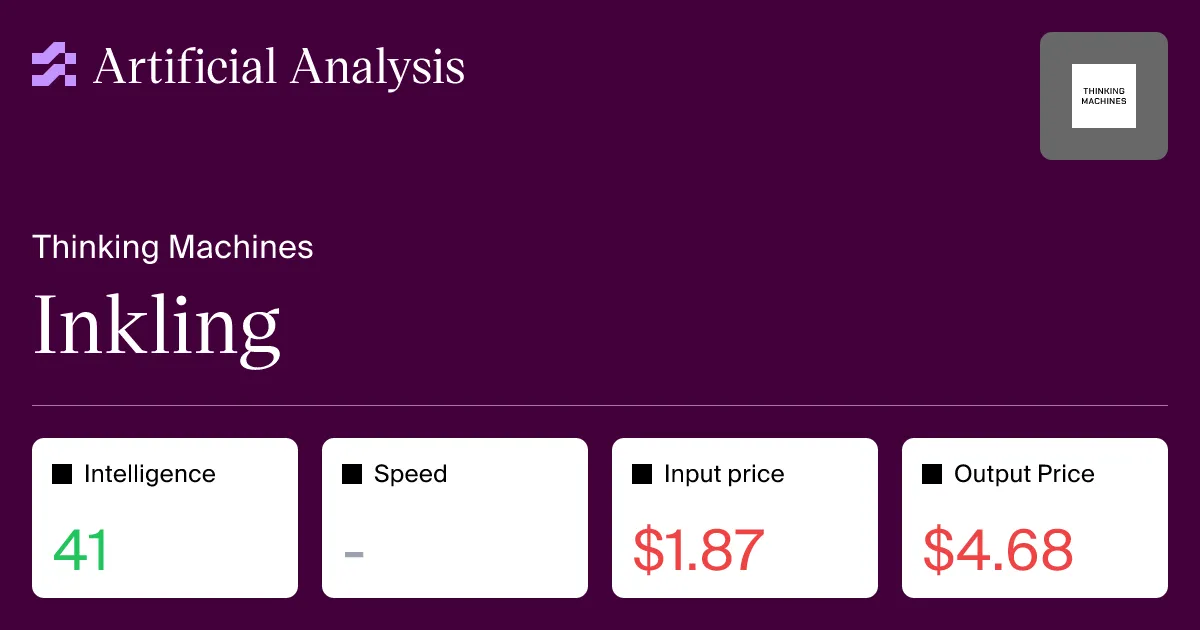This screenshot has height=630, width=1200.
Task: Click the Artificial Analysis logo icon
Action: coord(54,65)
